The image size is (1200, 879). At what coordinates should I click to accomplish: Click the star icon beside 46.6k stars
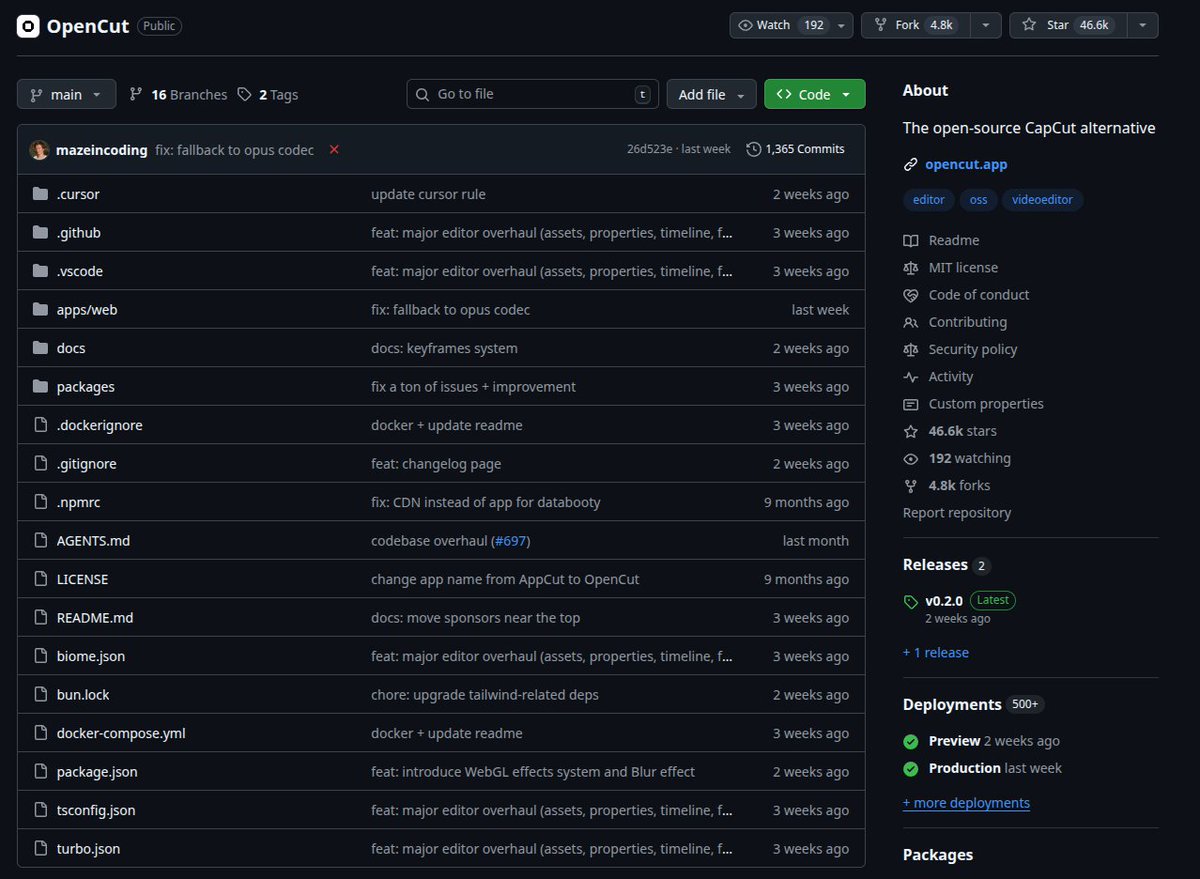coord(910,431)
